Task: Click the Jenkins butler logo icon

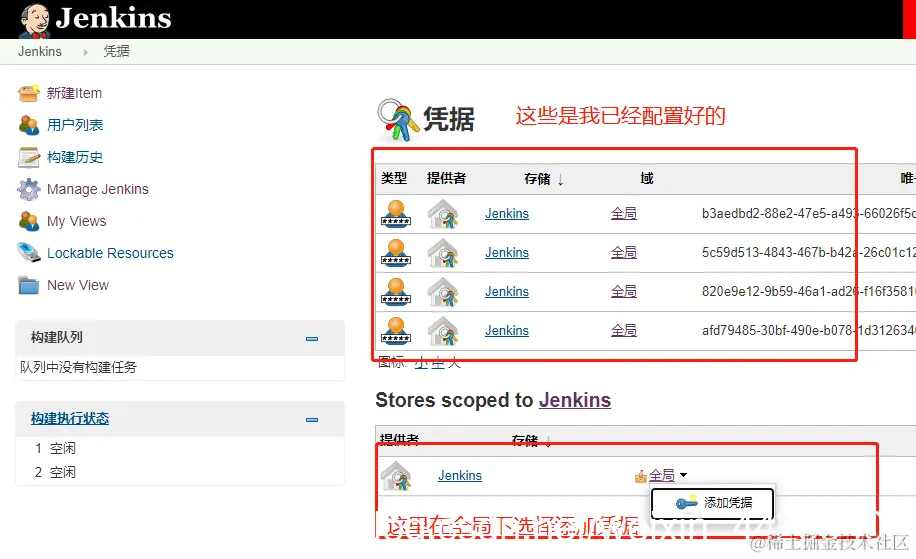Action: coord(34,20)
